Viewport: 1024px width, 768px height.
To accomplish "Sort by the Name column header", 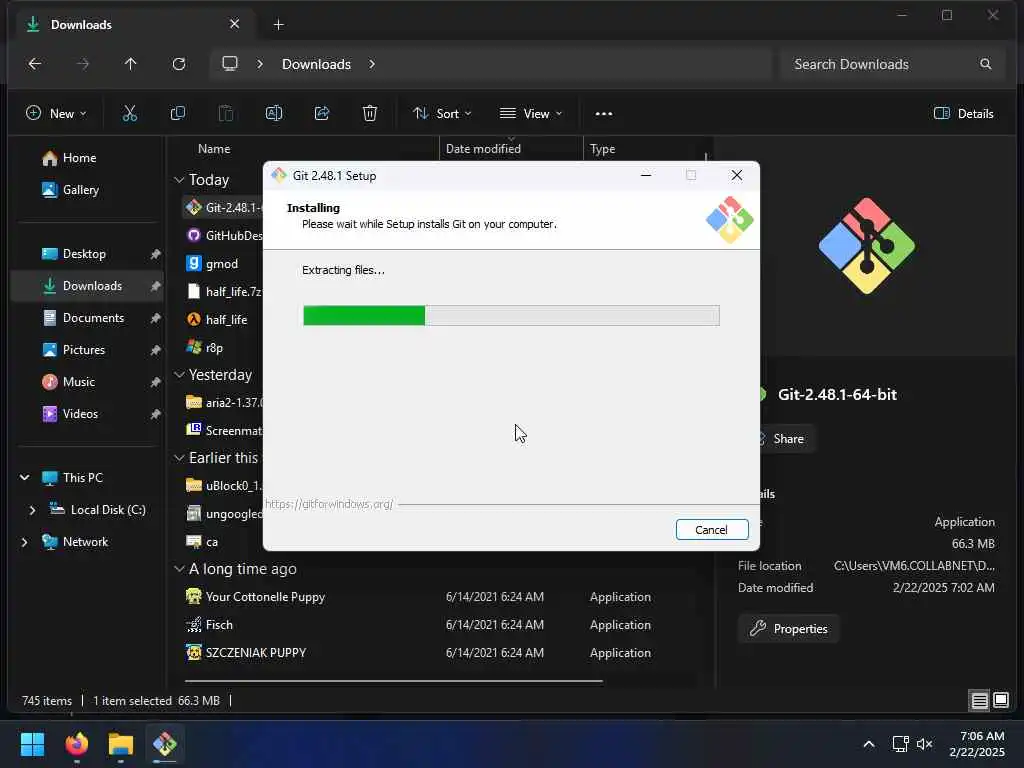I will [214, 149].
